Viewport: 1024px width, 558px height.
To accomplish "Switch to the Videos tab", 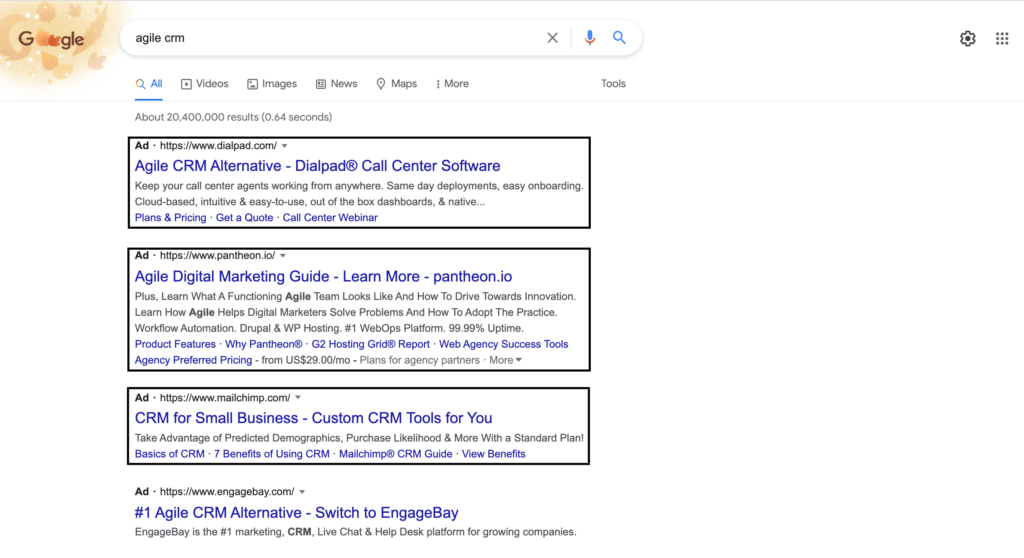I will pyautogui.click(x=204, y=84).
